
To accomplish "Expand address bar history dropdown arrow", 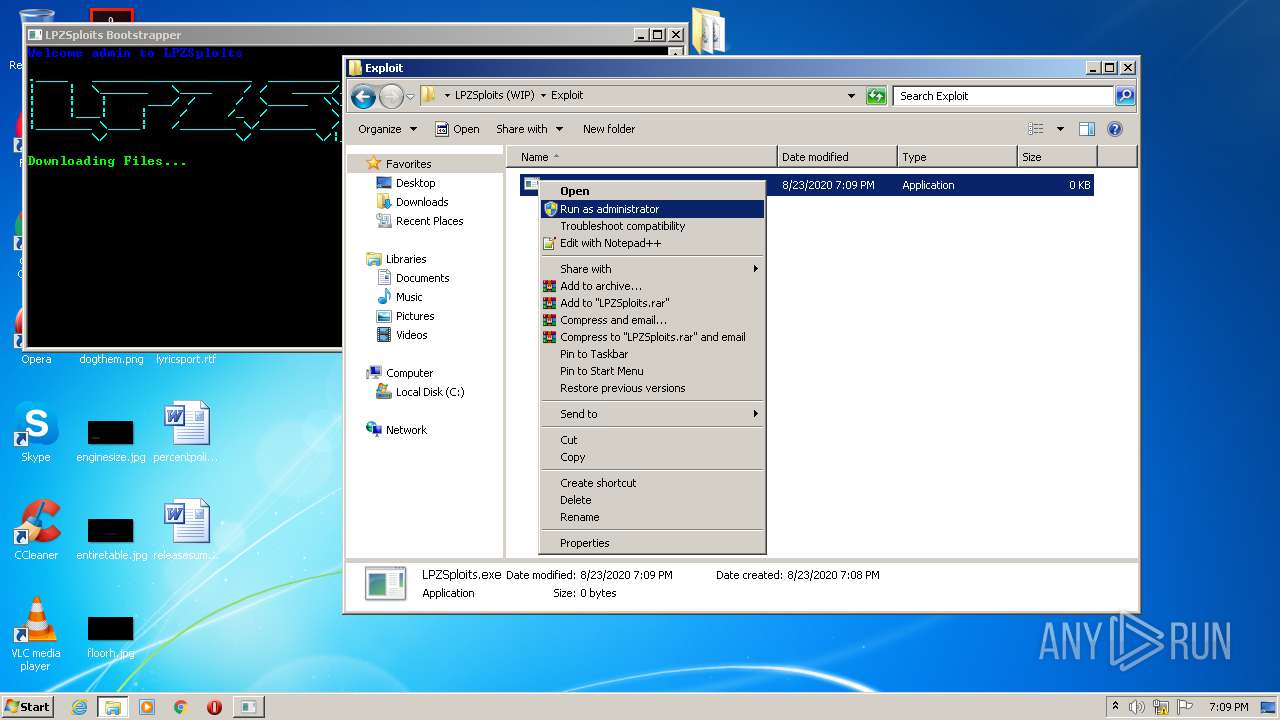I will point(851,96).
